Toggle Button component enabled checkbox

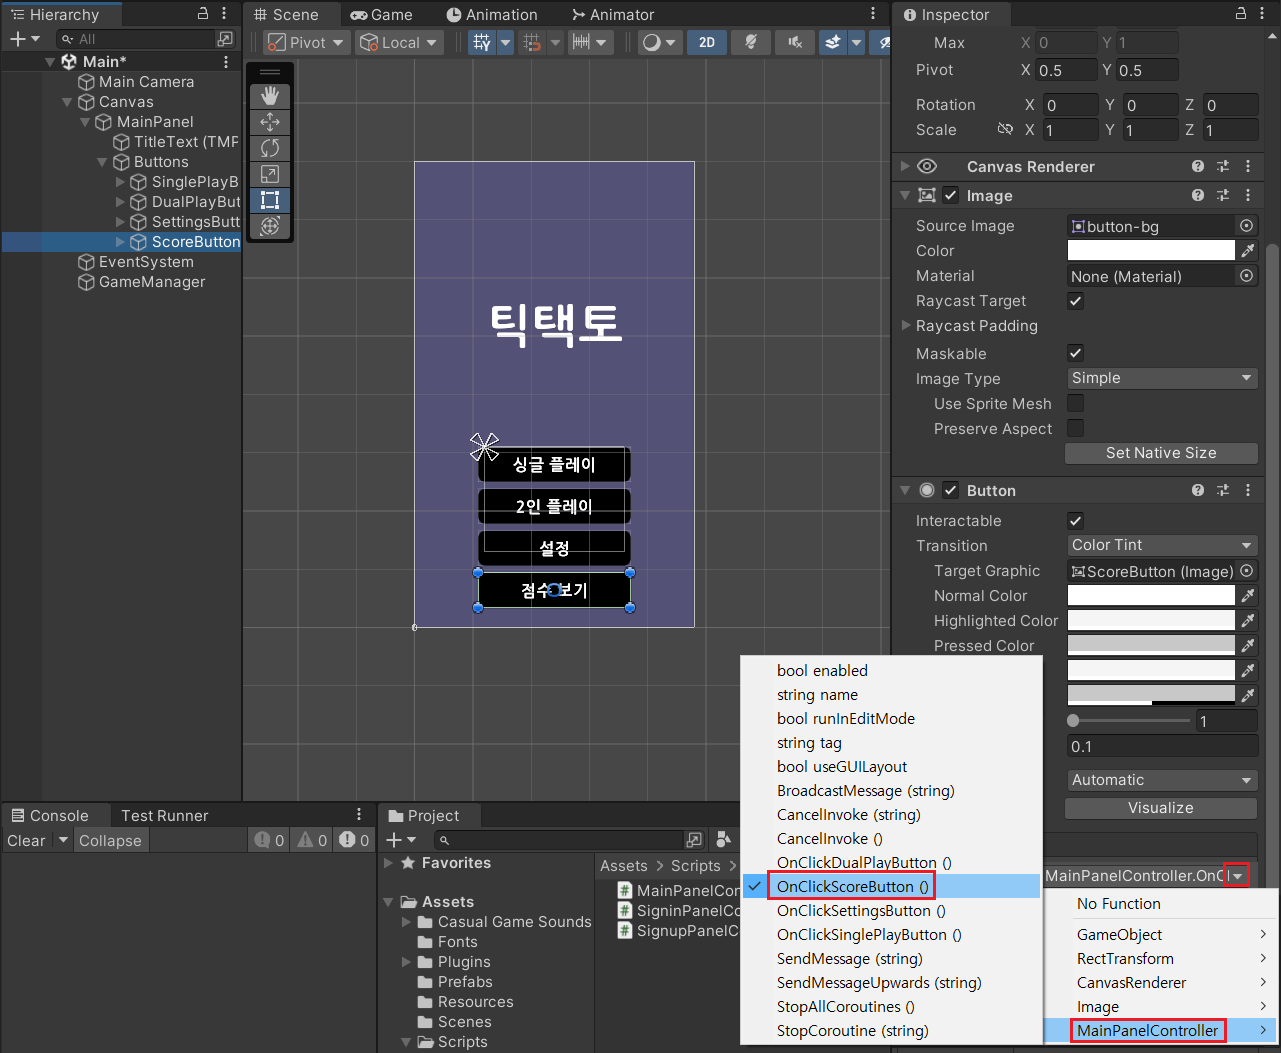951,490
